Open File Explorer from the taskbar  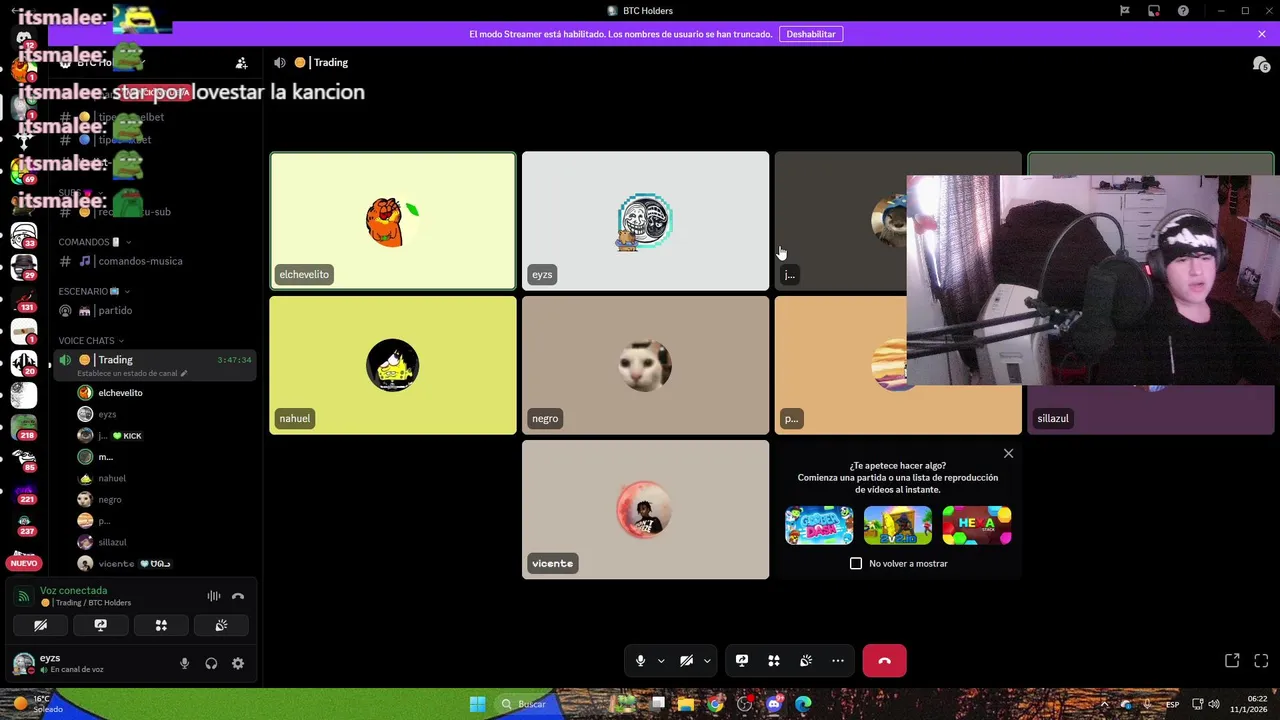686,704
